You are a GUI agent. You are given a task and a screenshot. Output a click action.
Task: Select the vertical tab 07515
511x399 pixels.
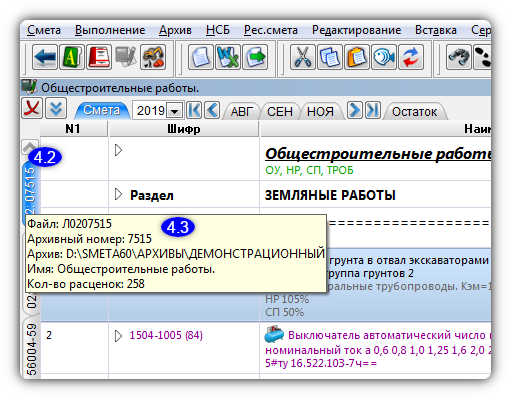(x=30, y=189)
